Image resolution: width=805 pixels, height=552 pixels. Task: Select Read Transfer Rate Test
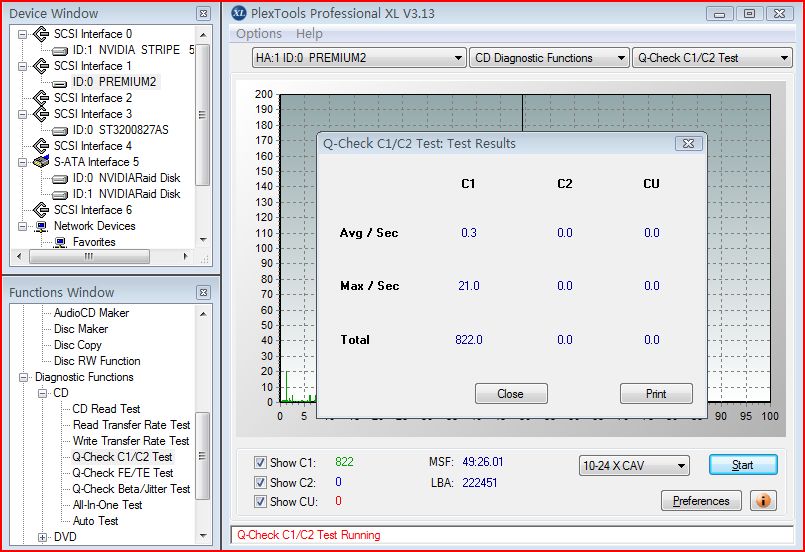(x=131, y=425)
